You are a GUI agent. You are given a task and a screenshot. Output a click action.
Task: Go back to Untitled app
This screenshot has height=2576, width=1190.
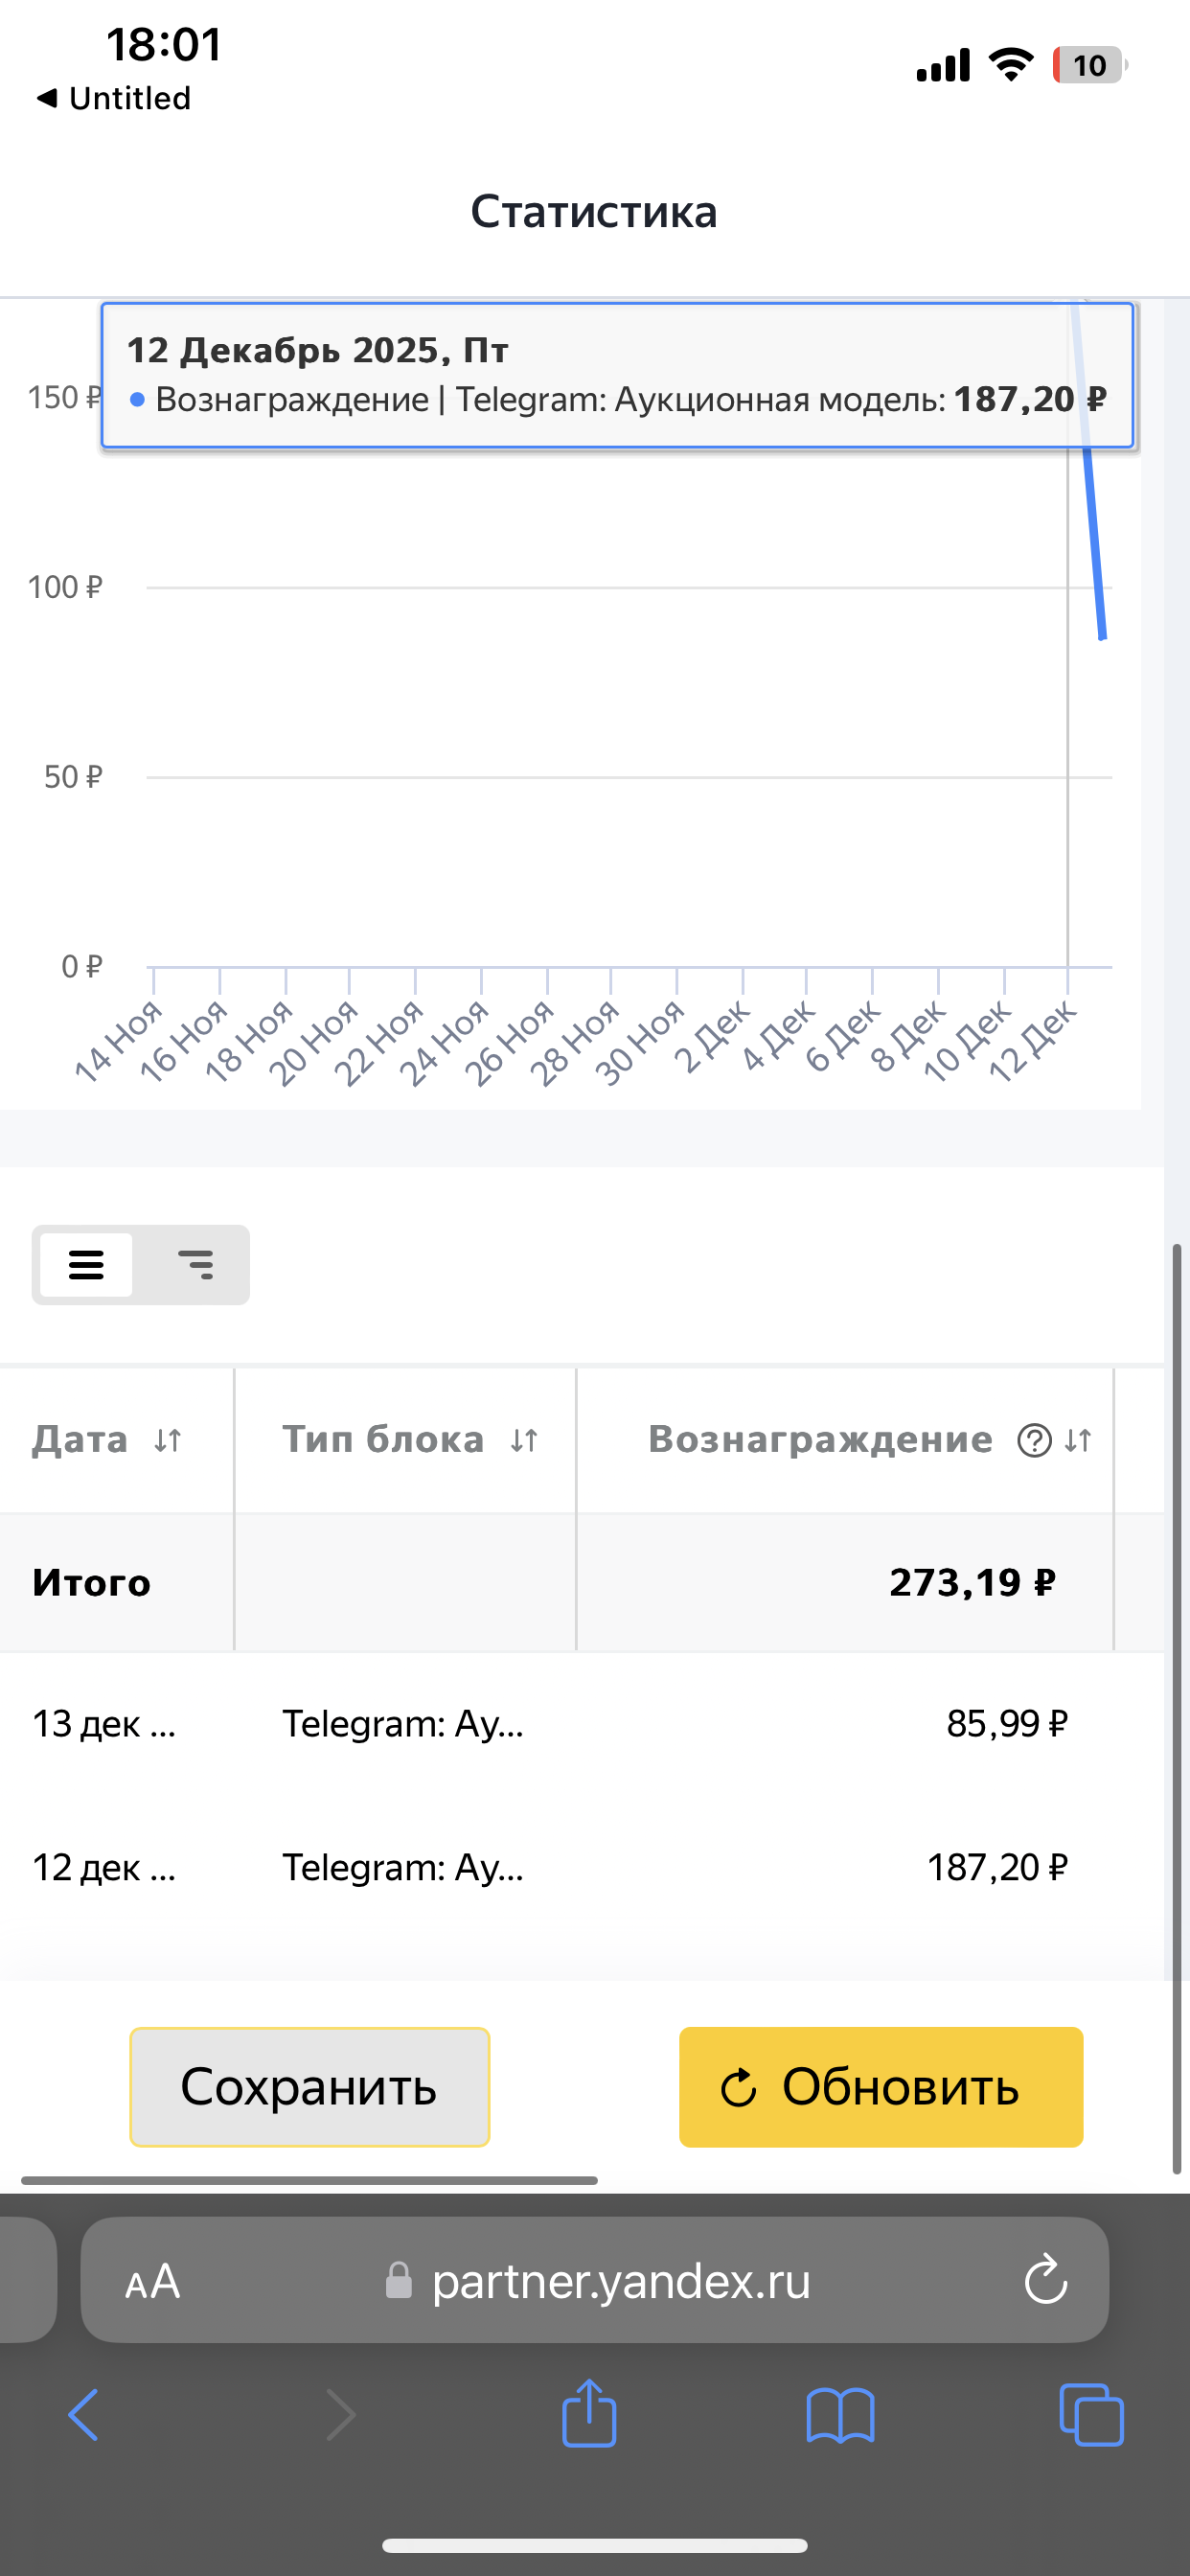click(113, 98)
